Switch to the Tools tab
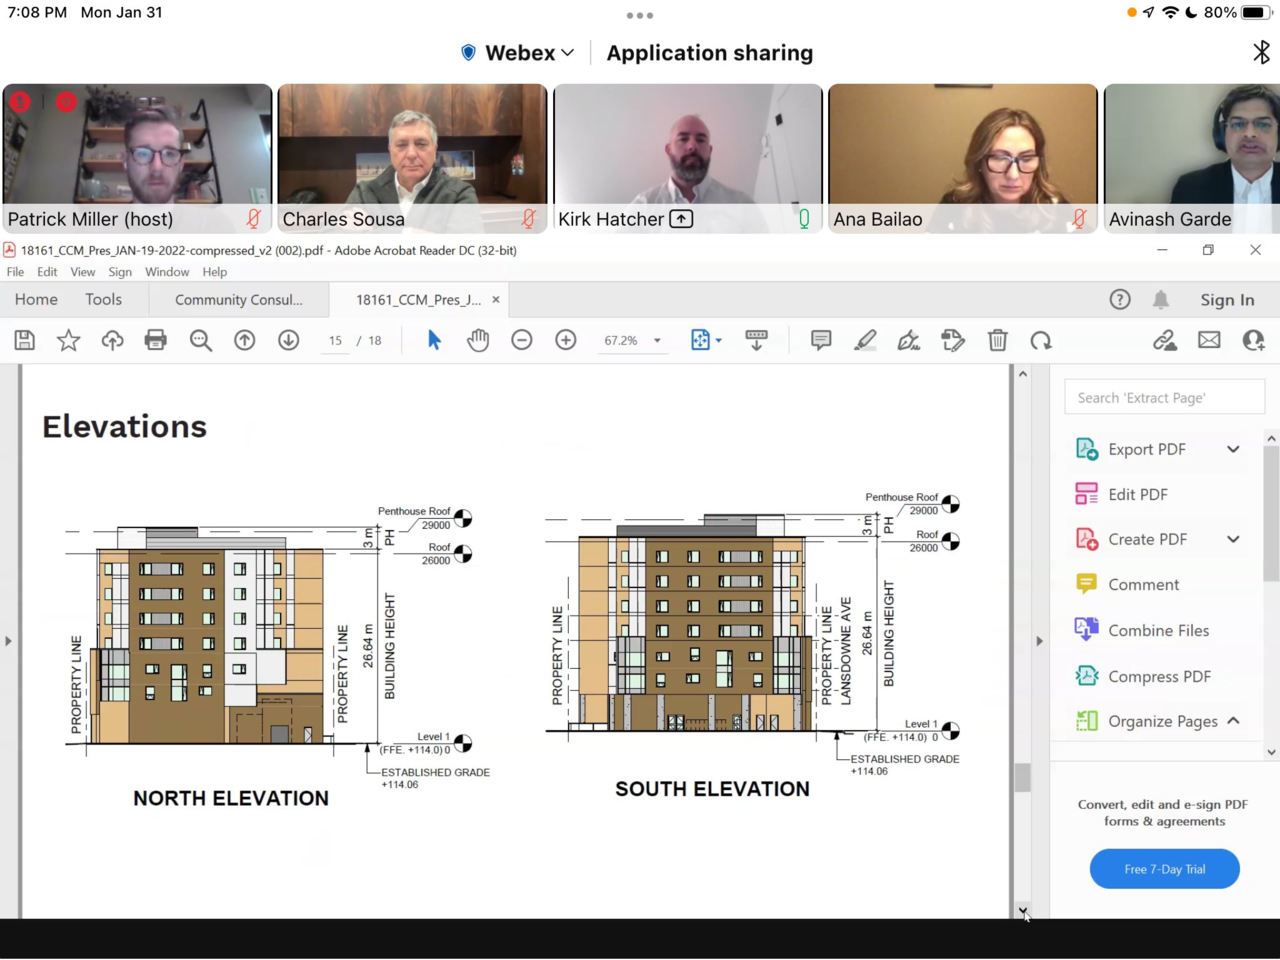1280x960 pixels. tap(103, 299)
